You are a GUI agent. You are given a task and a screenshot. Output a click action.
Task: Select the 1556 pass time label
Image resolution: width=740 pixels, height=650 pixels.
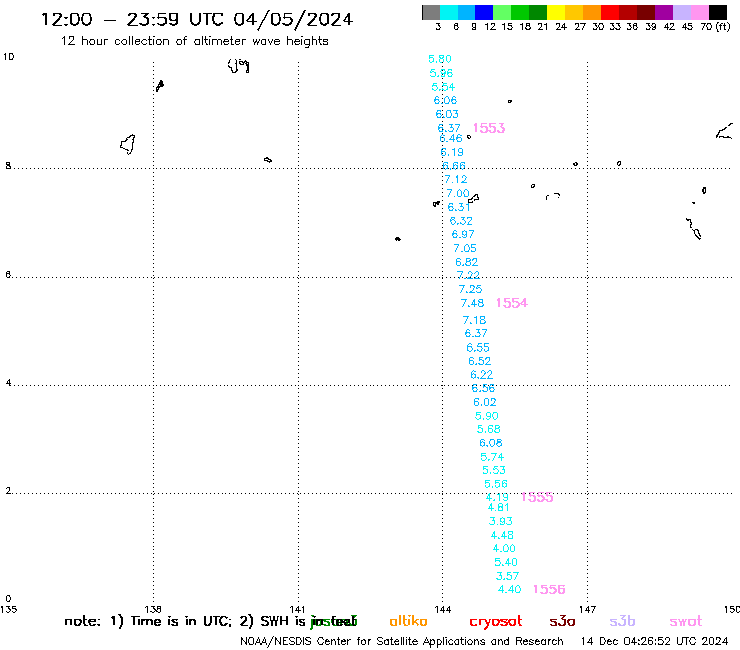(x=549, y=589)
